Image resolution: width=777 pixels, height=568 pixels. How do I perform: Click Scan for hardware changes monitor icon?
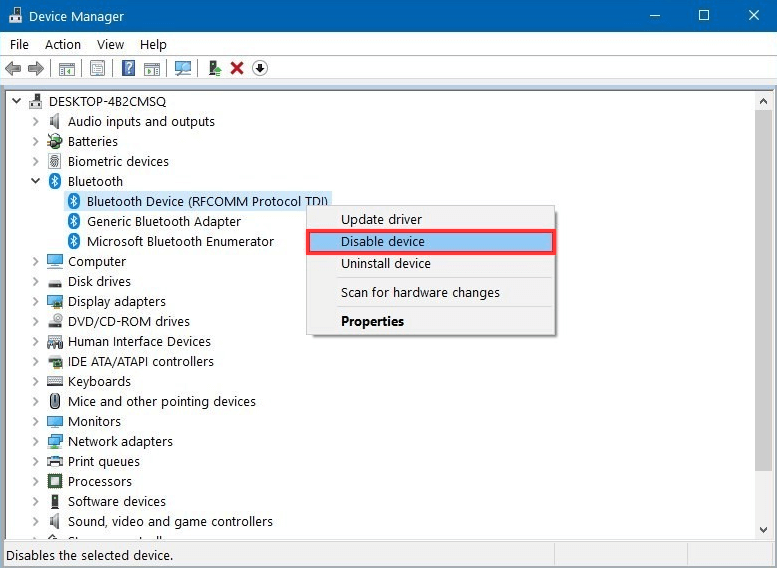183,68
